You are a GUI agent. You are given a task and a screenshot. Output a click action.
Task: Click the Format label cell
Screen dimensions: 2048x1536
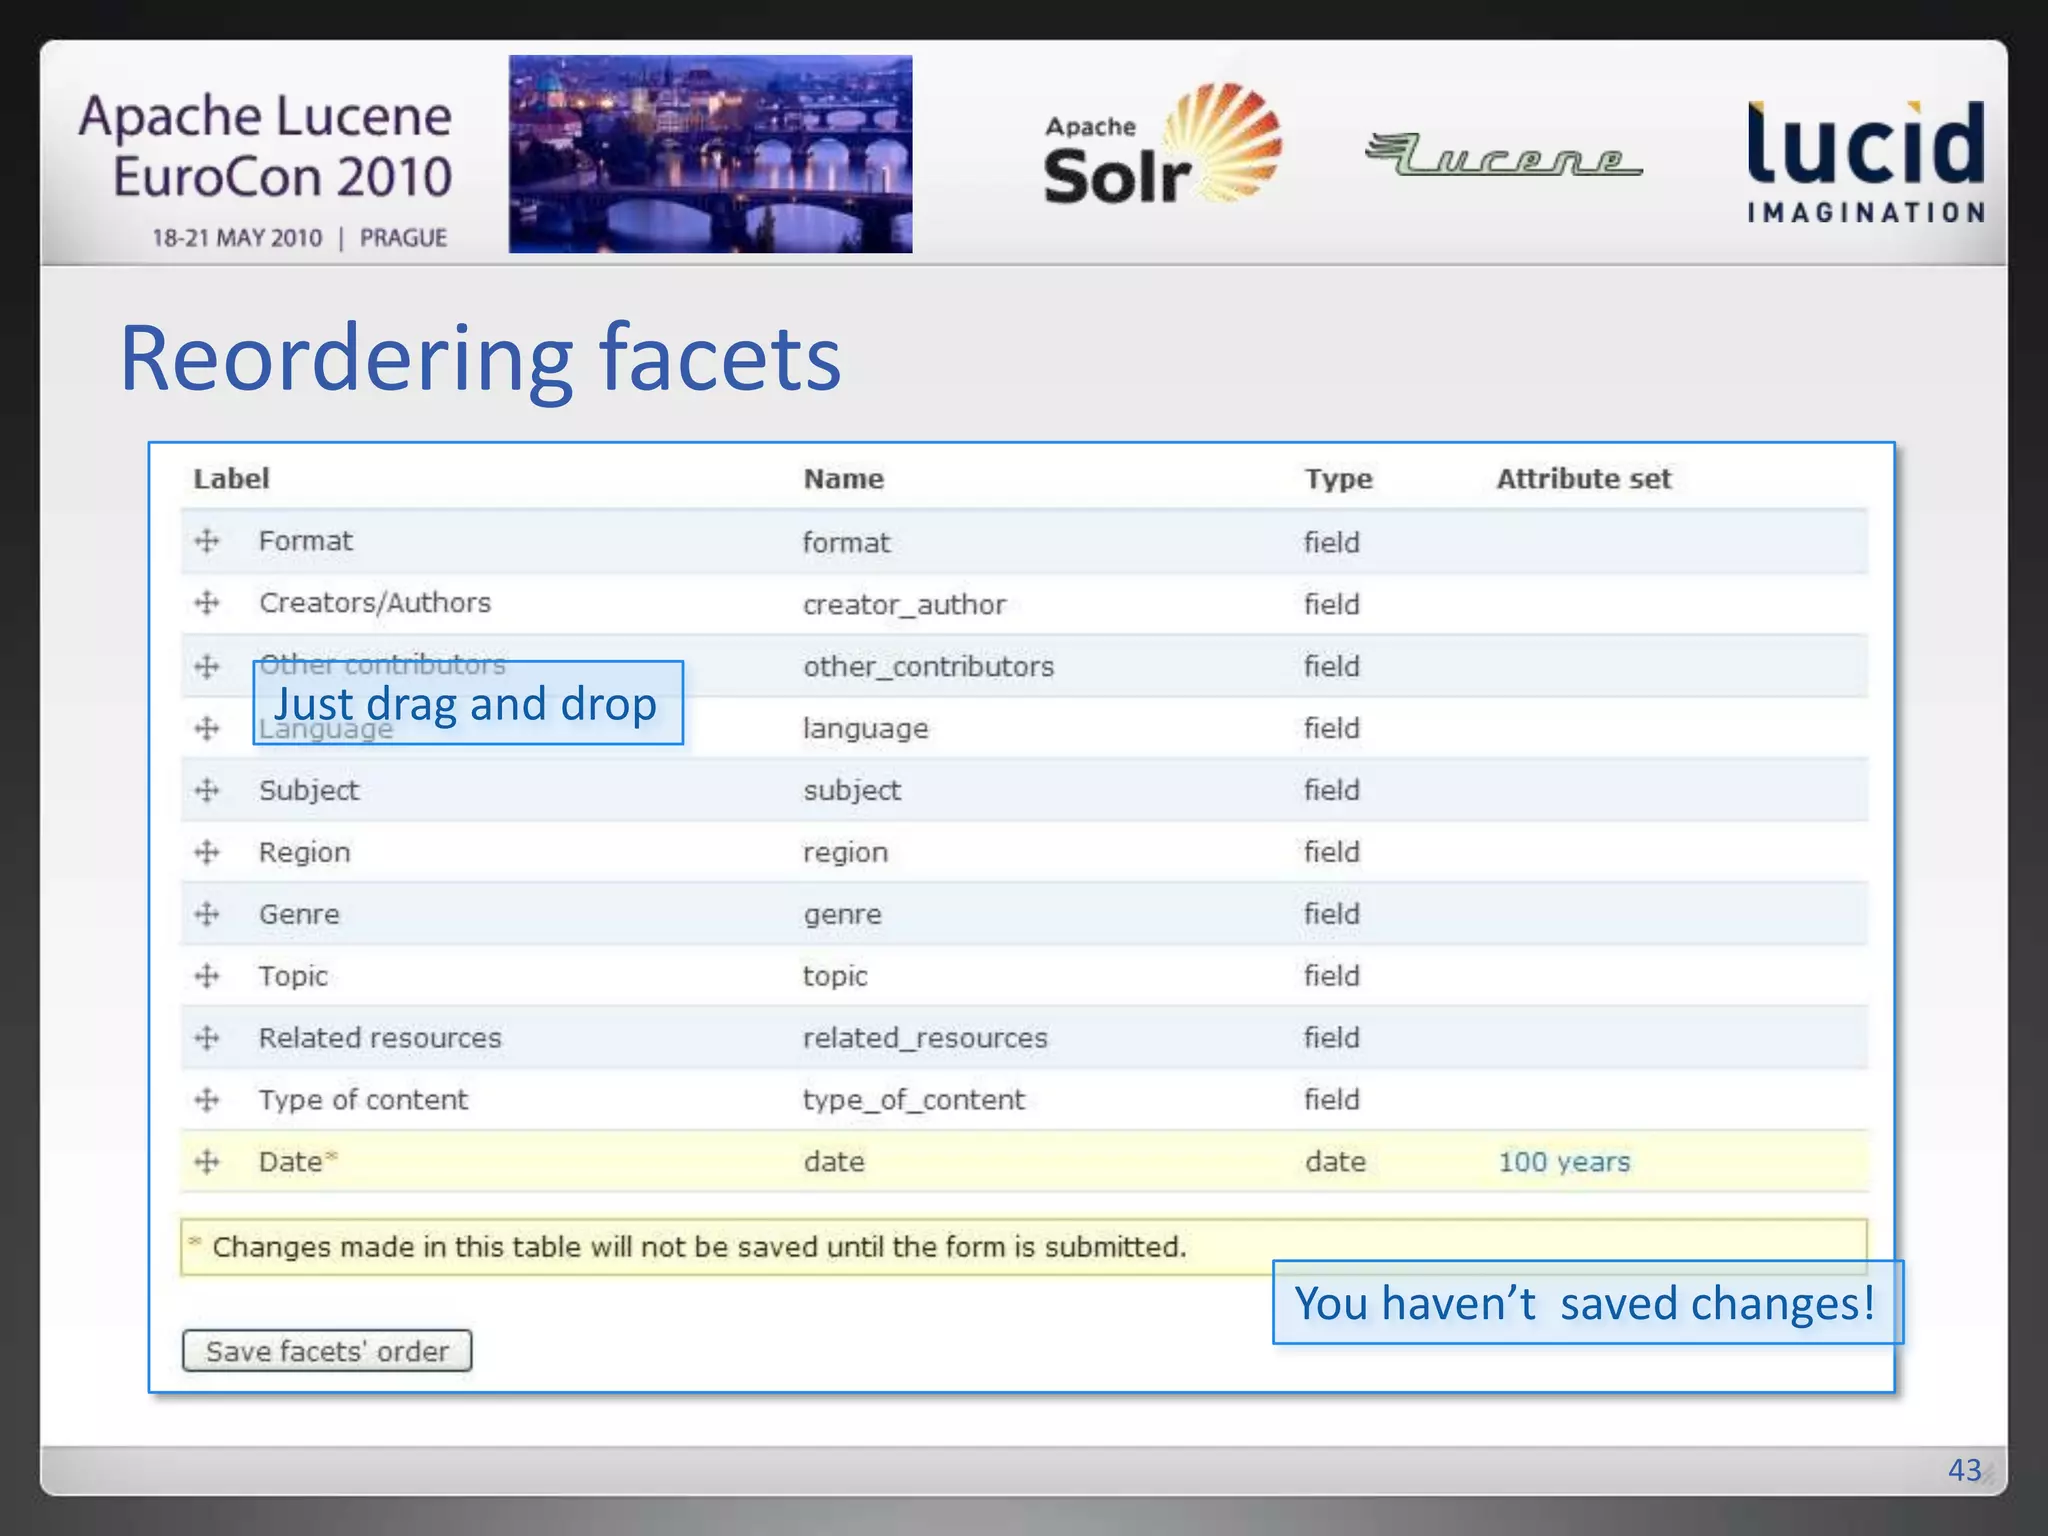point(306,541)
